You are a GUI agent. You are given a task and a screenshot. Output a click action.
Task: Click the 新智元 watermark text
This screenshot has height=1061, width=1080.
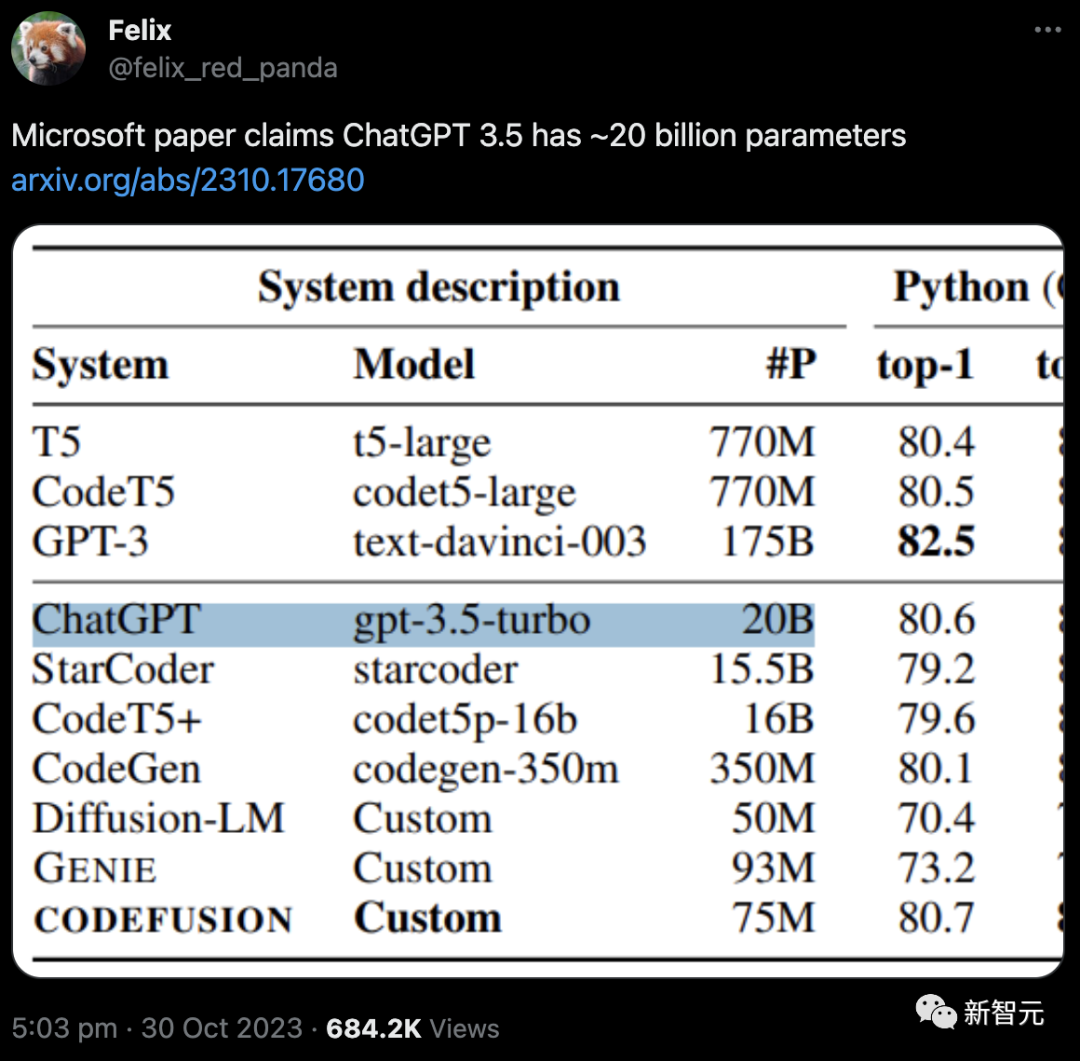click(1003, 1014)
